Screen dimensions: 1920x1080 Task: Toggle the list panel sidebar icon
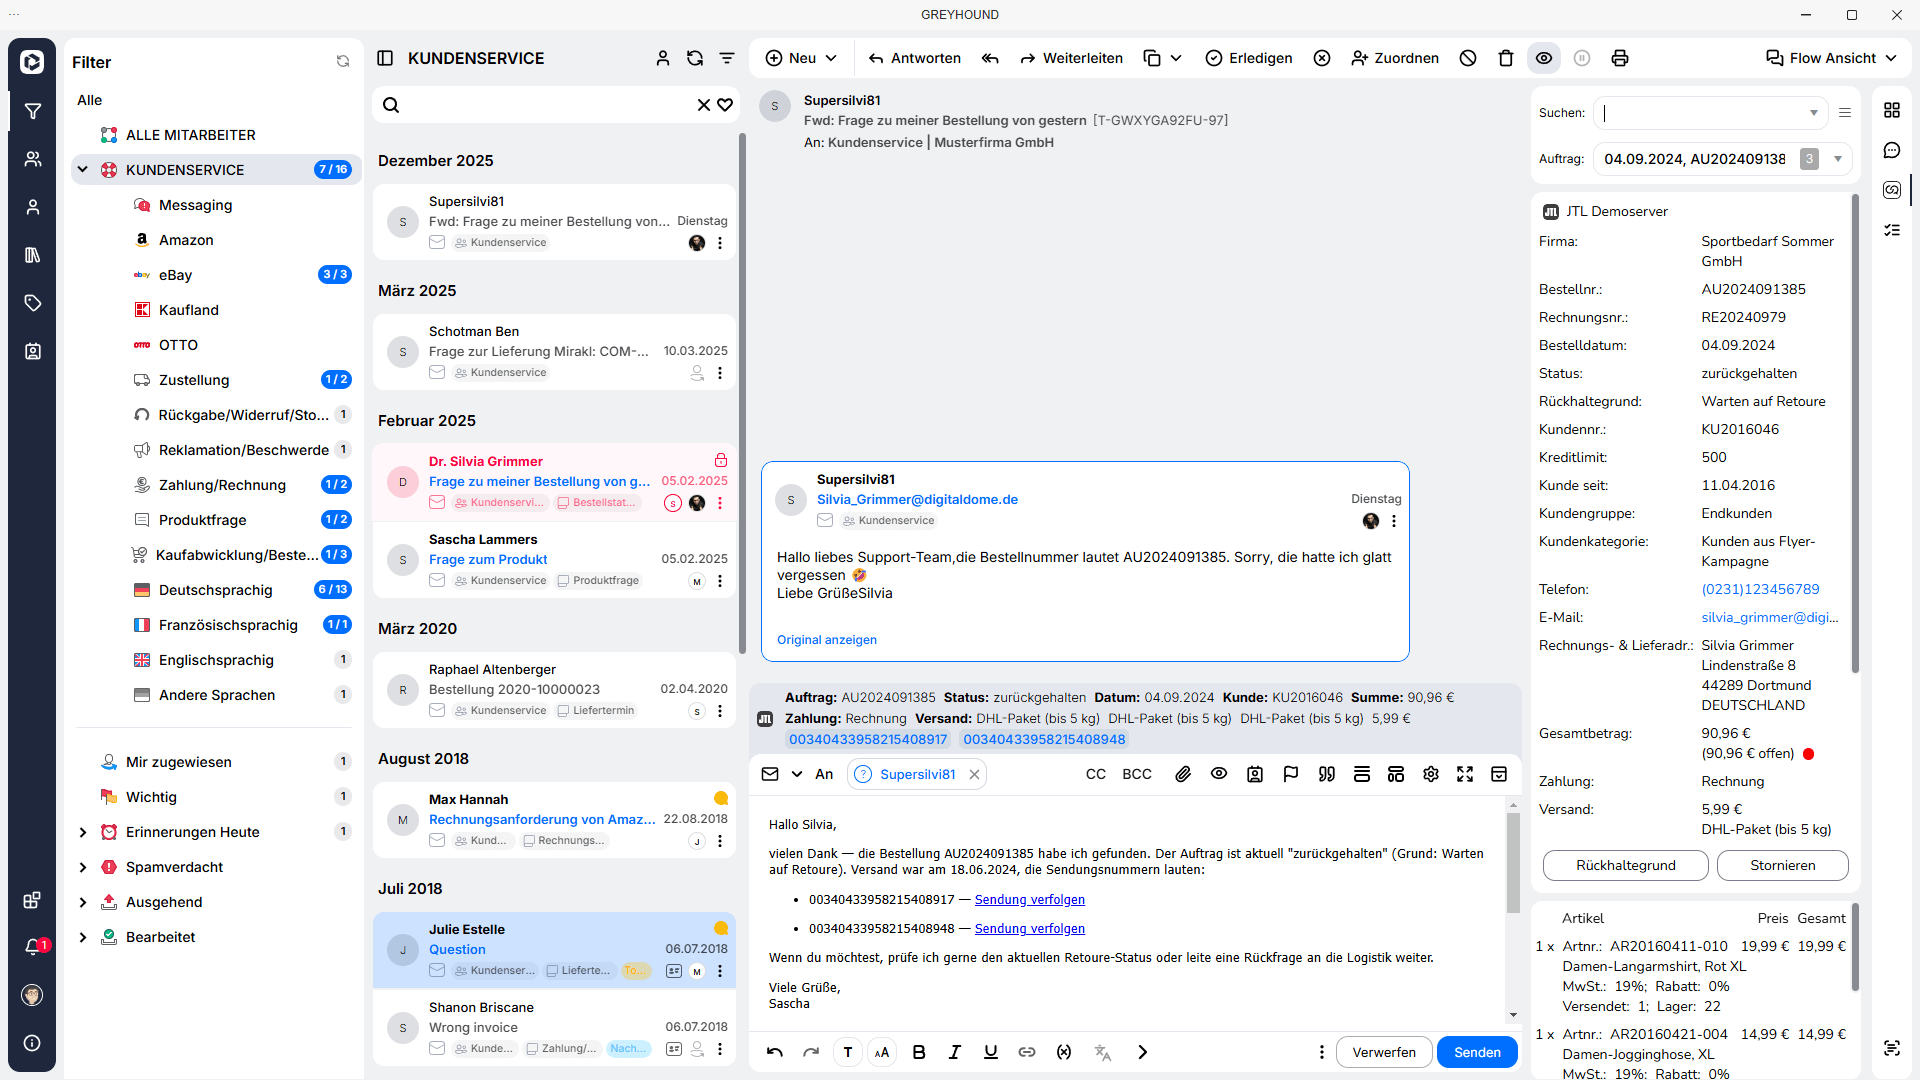[x=385, y=58]
